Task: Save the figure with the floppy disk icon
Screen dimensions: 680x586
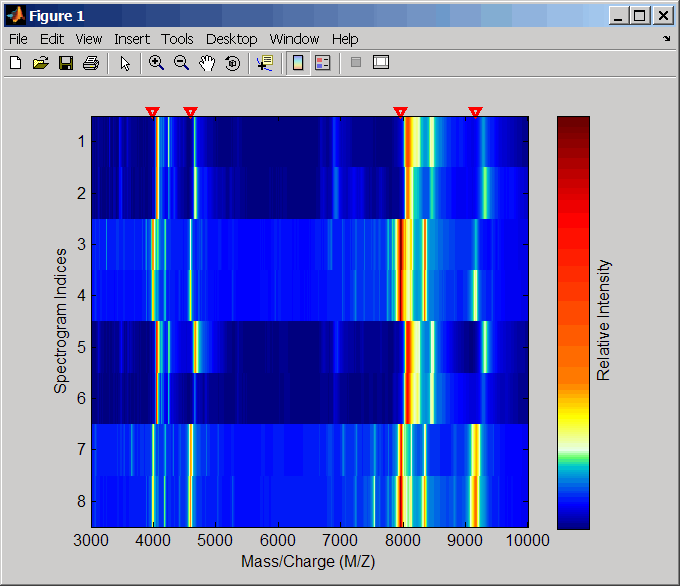Action: (x=66, y=63)
